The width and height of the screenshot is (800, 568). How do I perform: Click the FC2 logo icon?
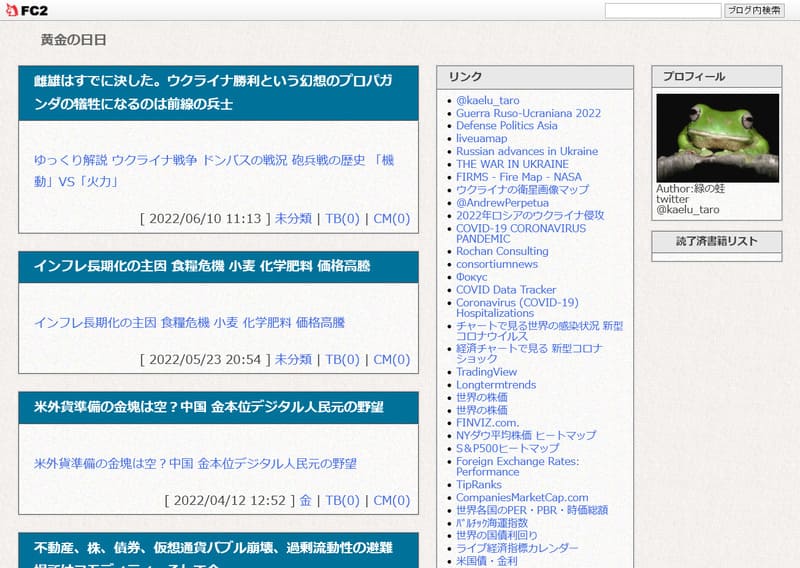(x=27, y=10)
